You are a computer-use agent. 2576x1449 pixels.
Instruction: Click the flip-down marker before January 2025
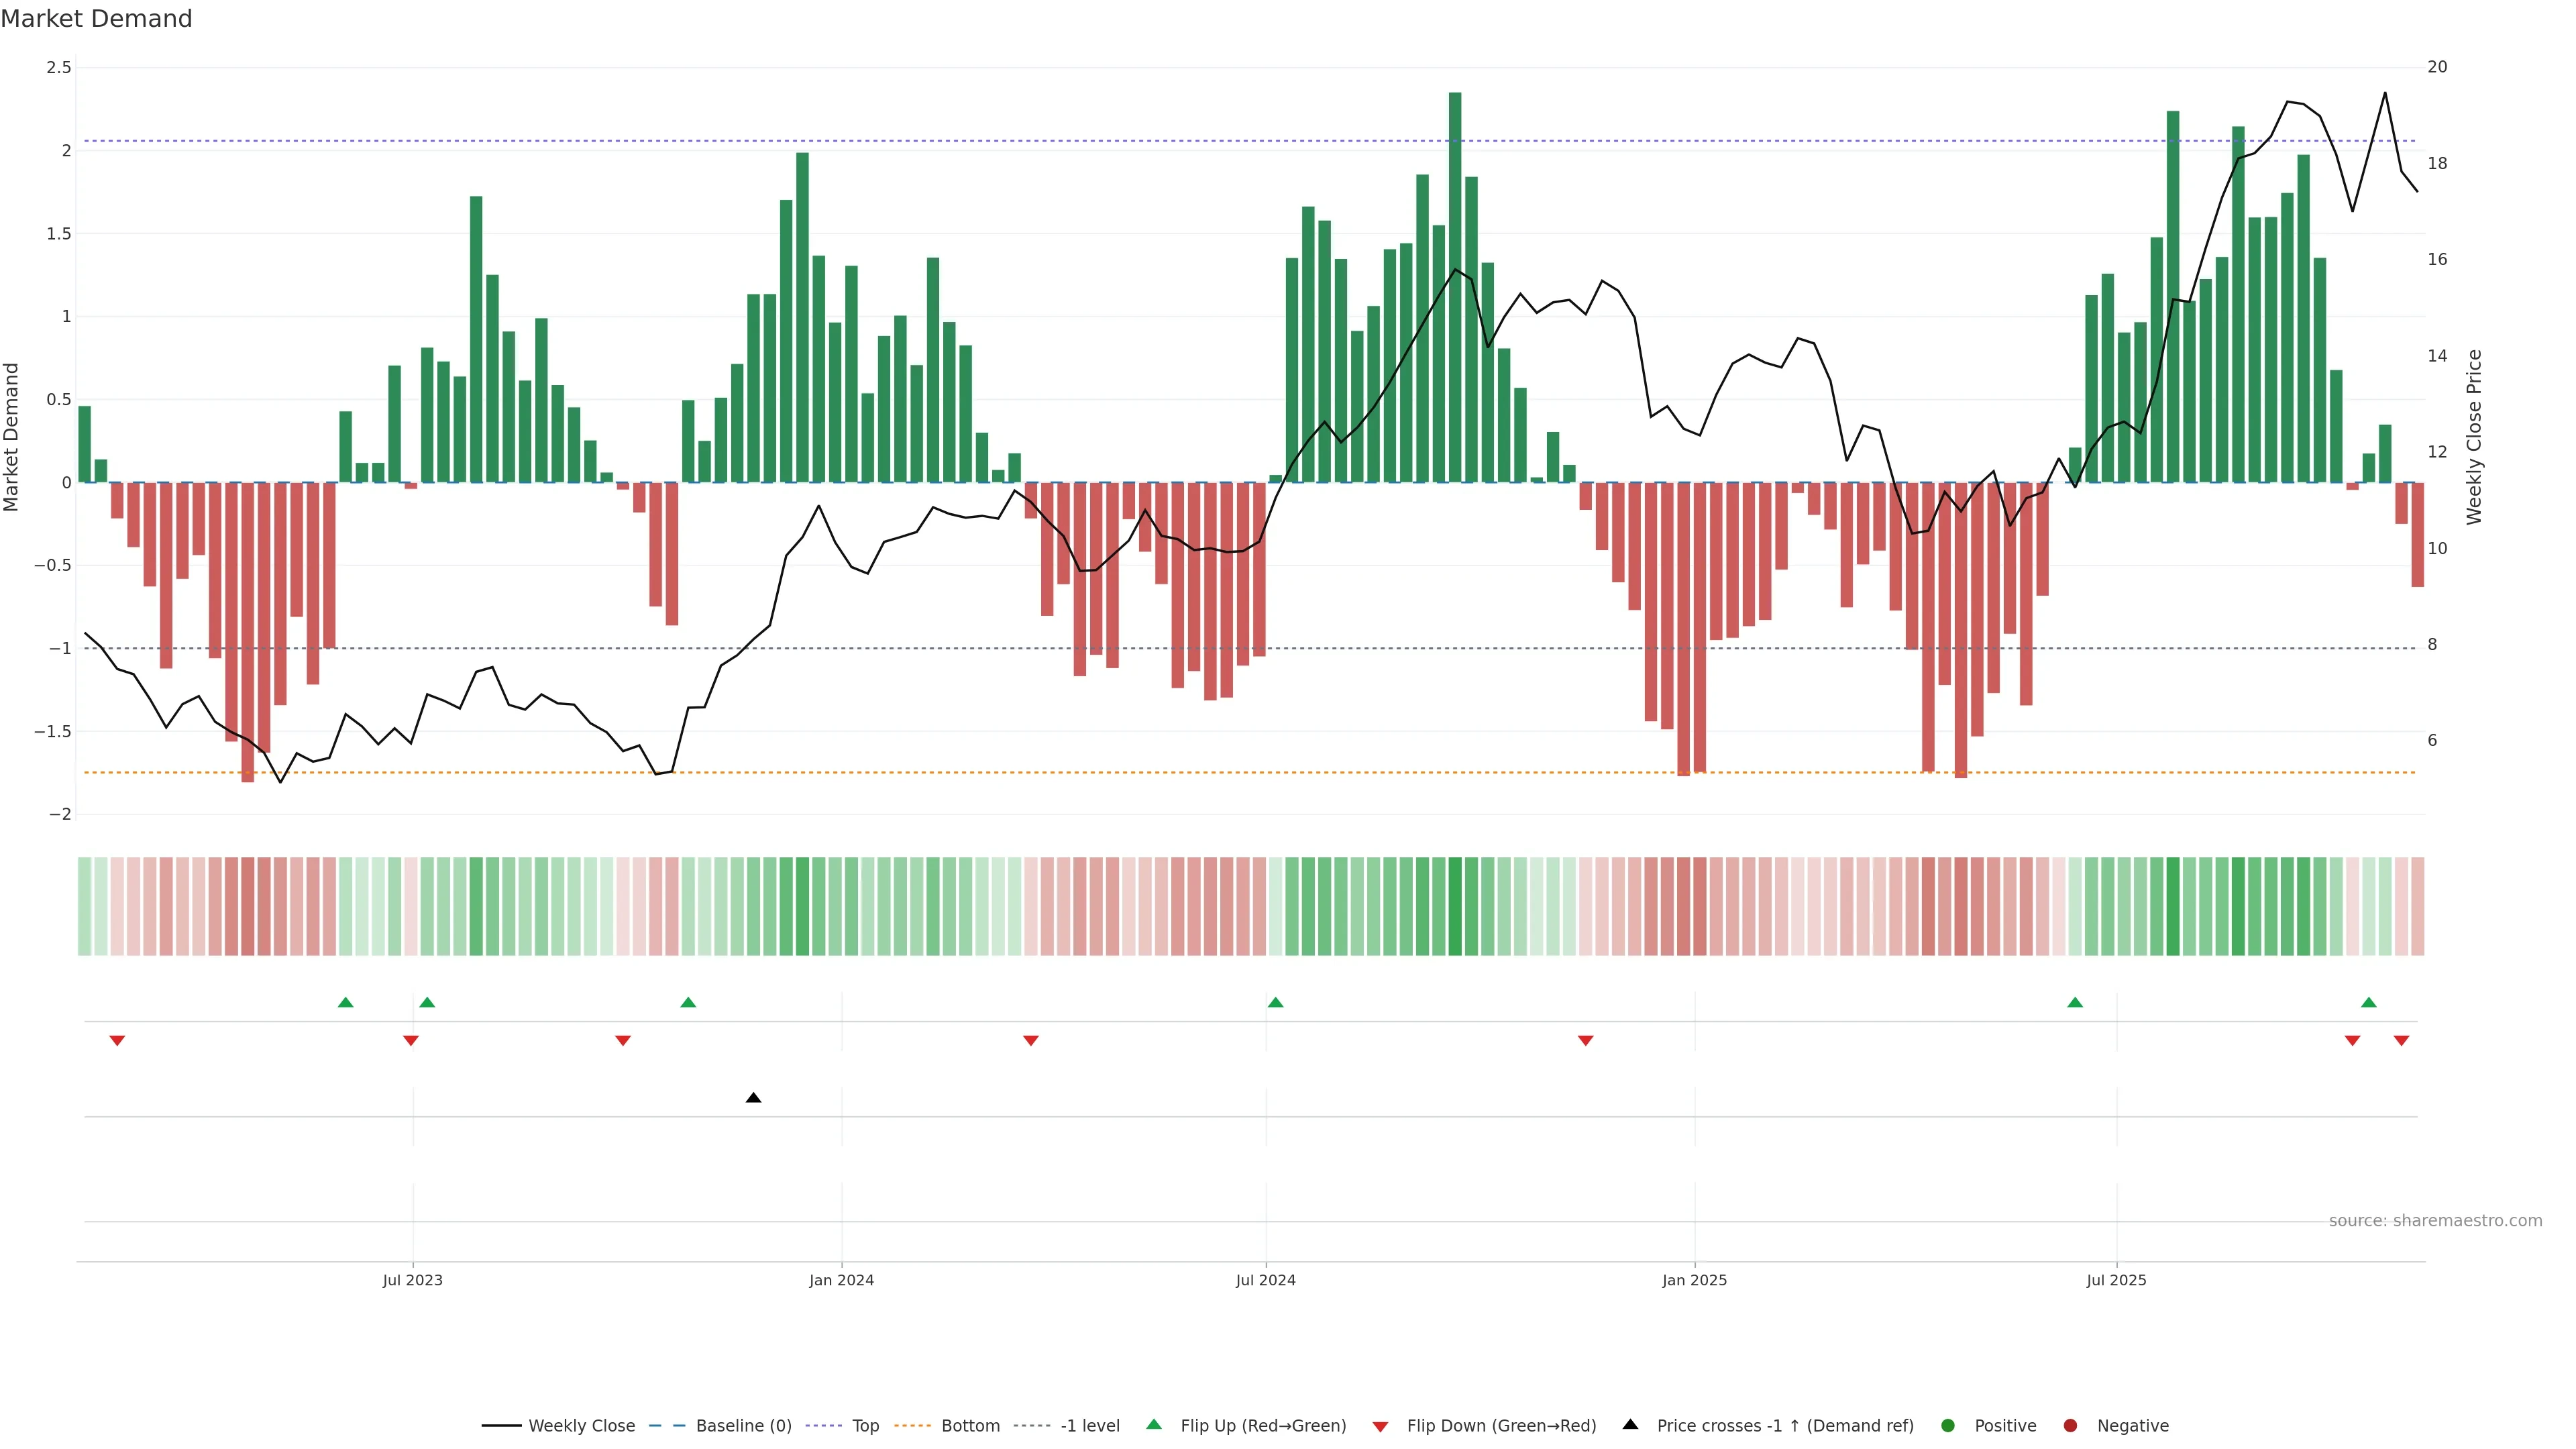coord(1585,1041)
